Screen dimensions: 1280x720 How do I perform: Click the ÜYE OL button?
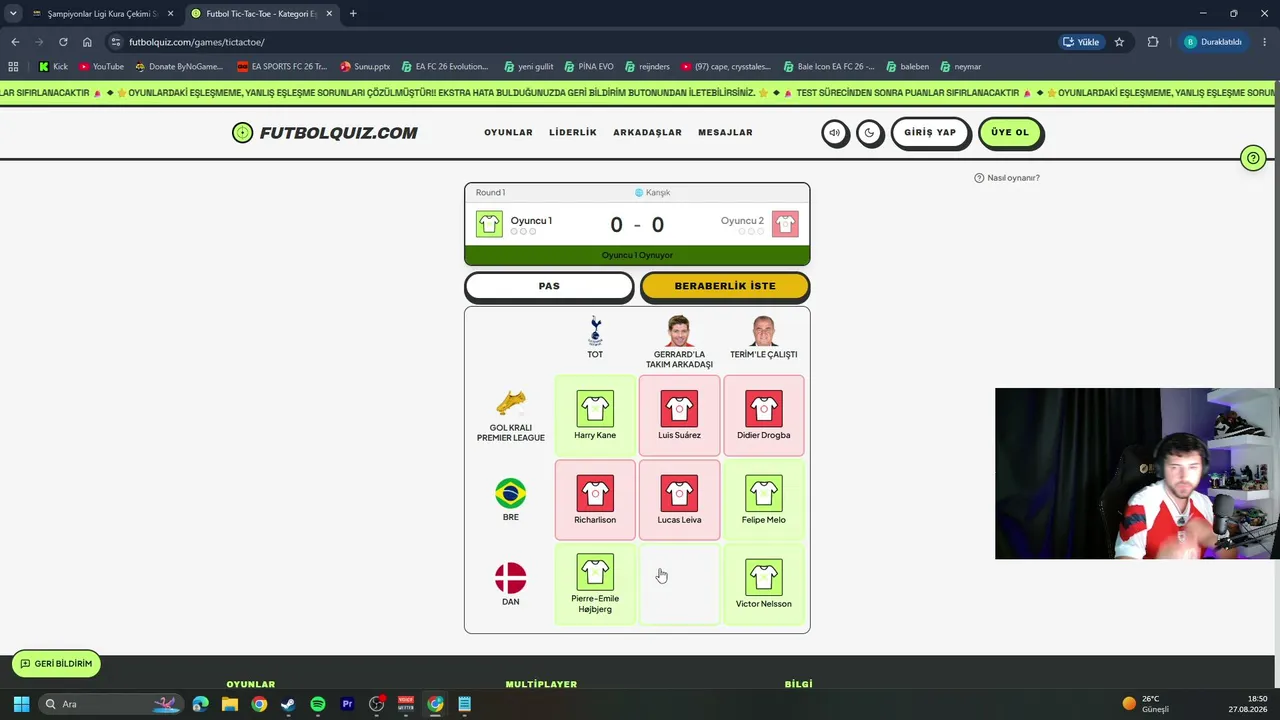[1010, 133]
